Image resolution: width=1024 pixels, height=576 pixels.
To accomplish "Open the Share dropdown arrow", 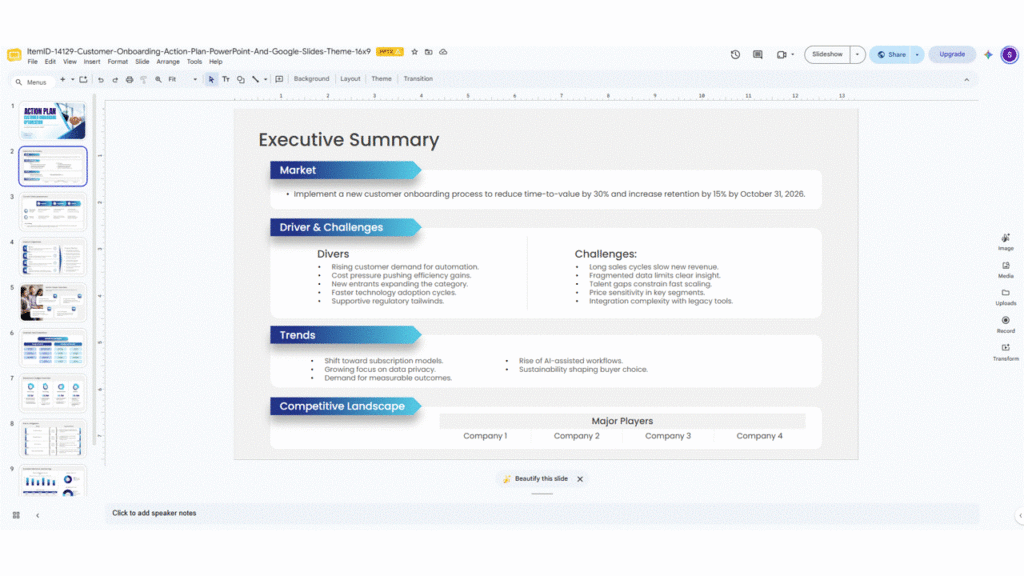I will coord(917,55).
